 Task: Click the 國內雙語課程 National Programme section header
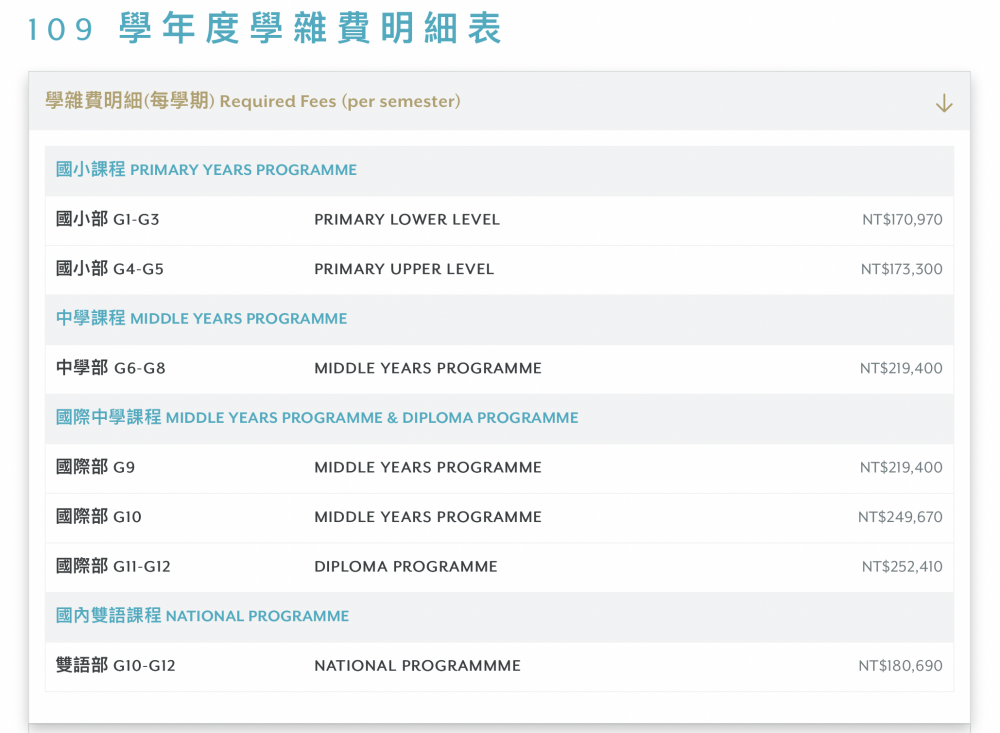tap(202, 616)
